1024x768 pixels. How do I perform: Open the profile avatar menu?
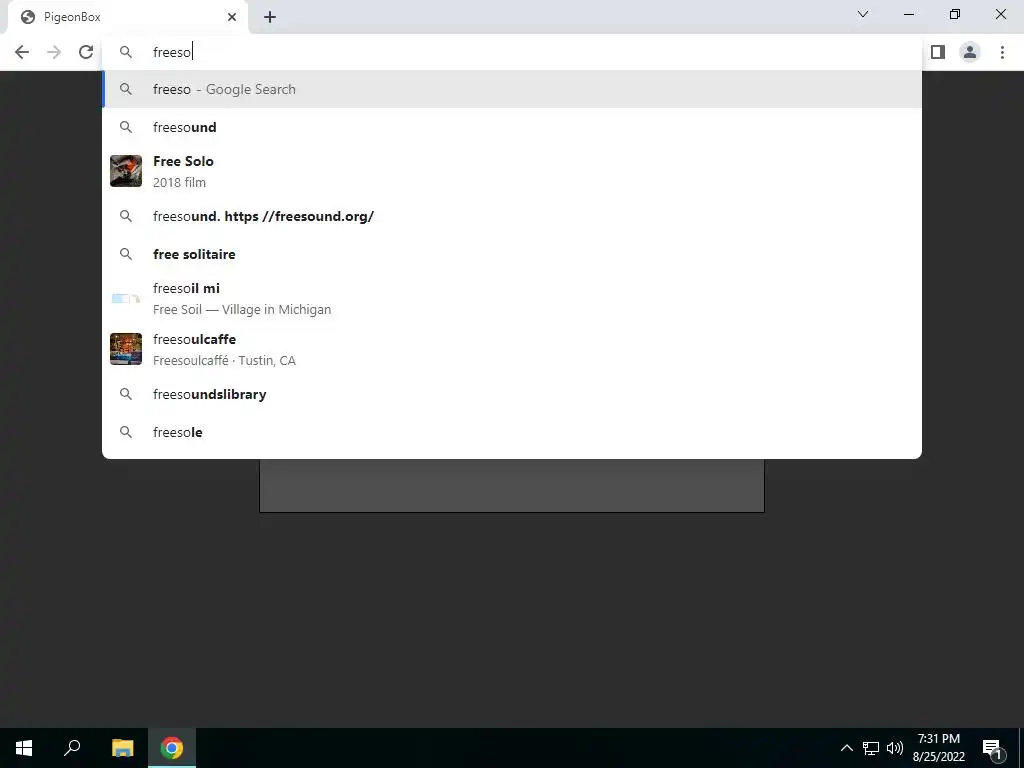click(970, 52)
